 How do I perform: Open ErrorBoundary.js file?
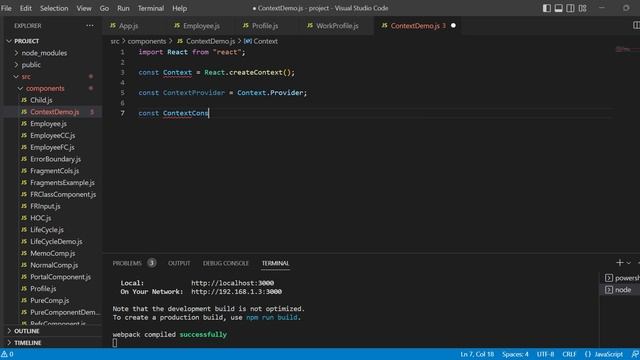(x=55, y=159)
